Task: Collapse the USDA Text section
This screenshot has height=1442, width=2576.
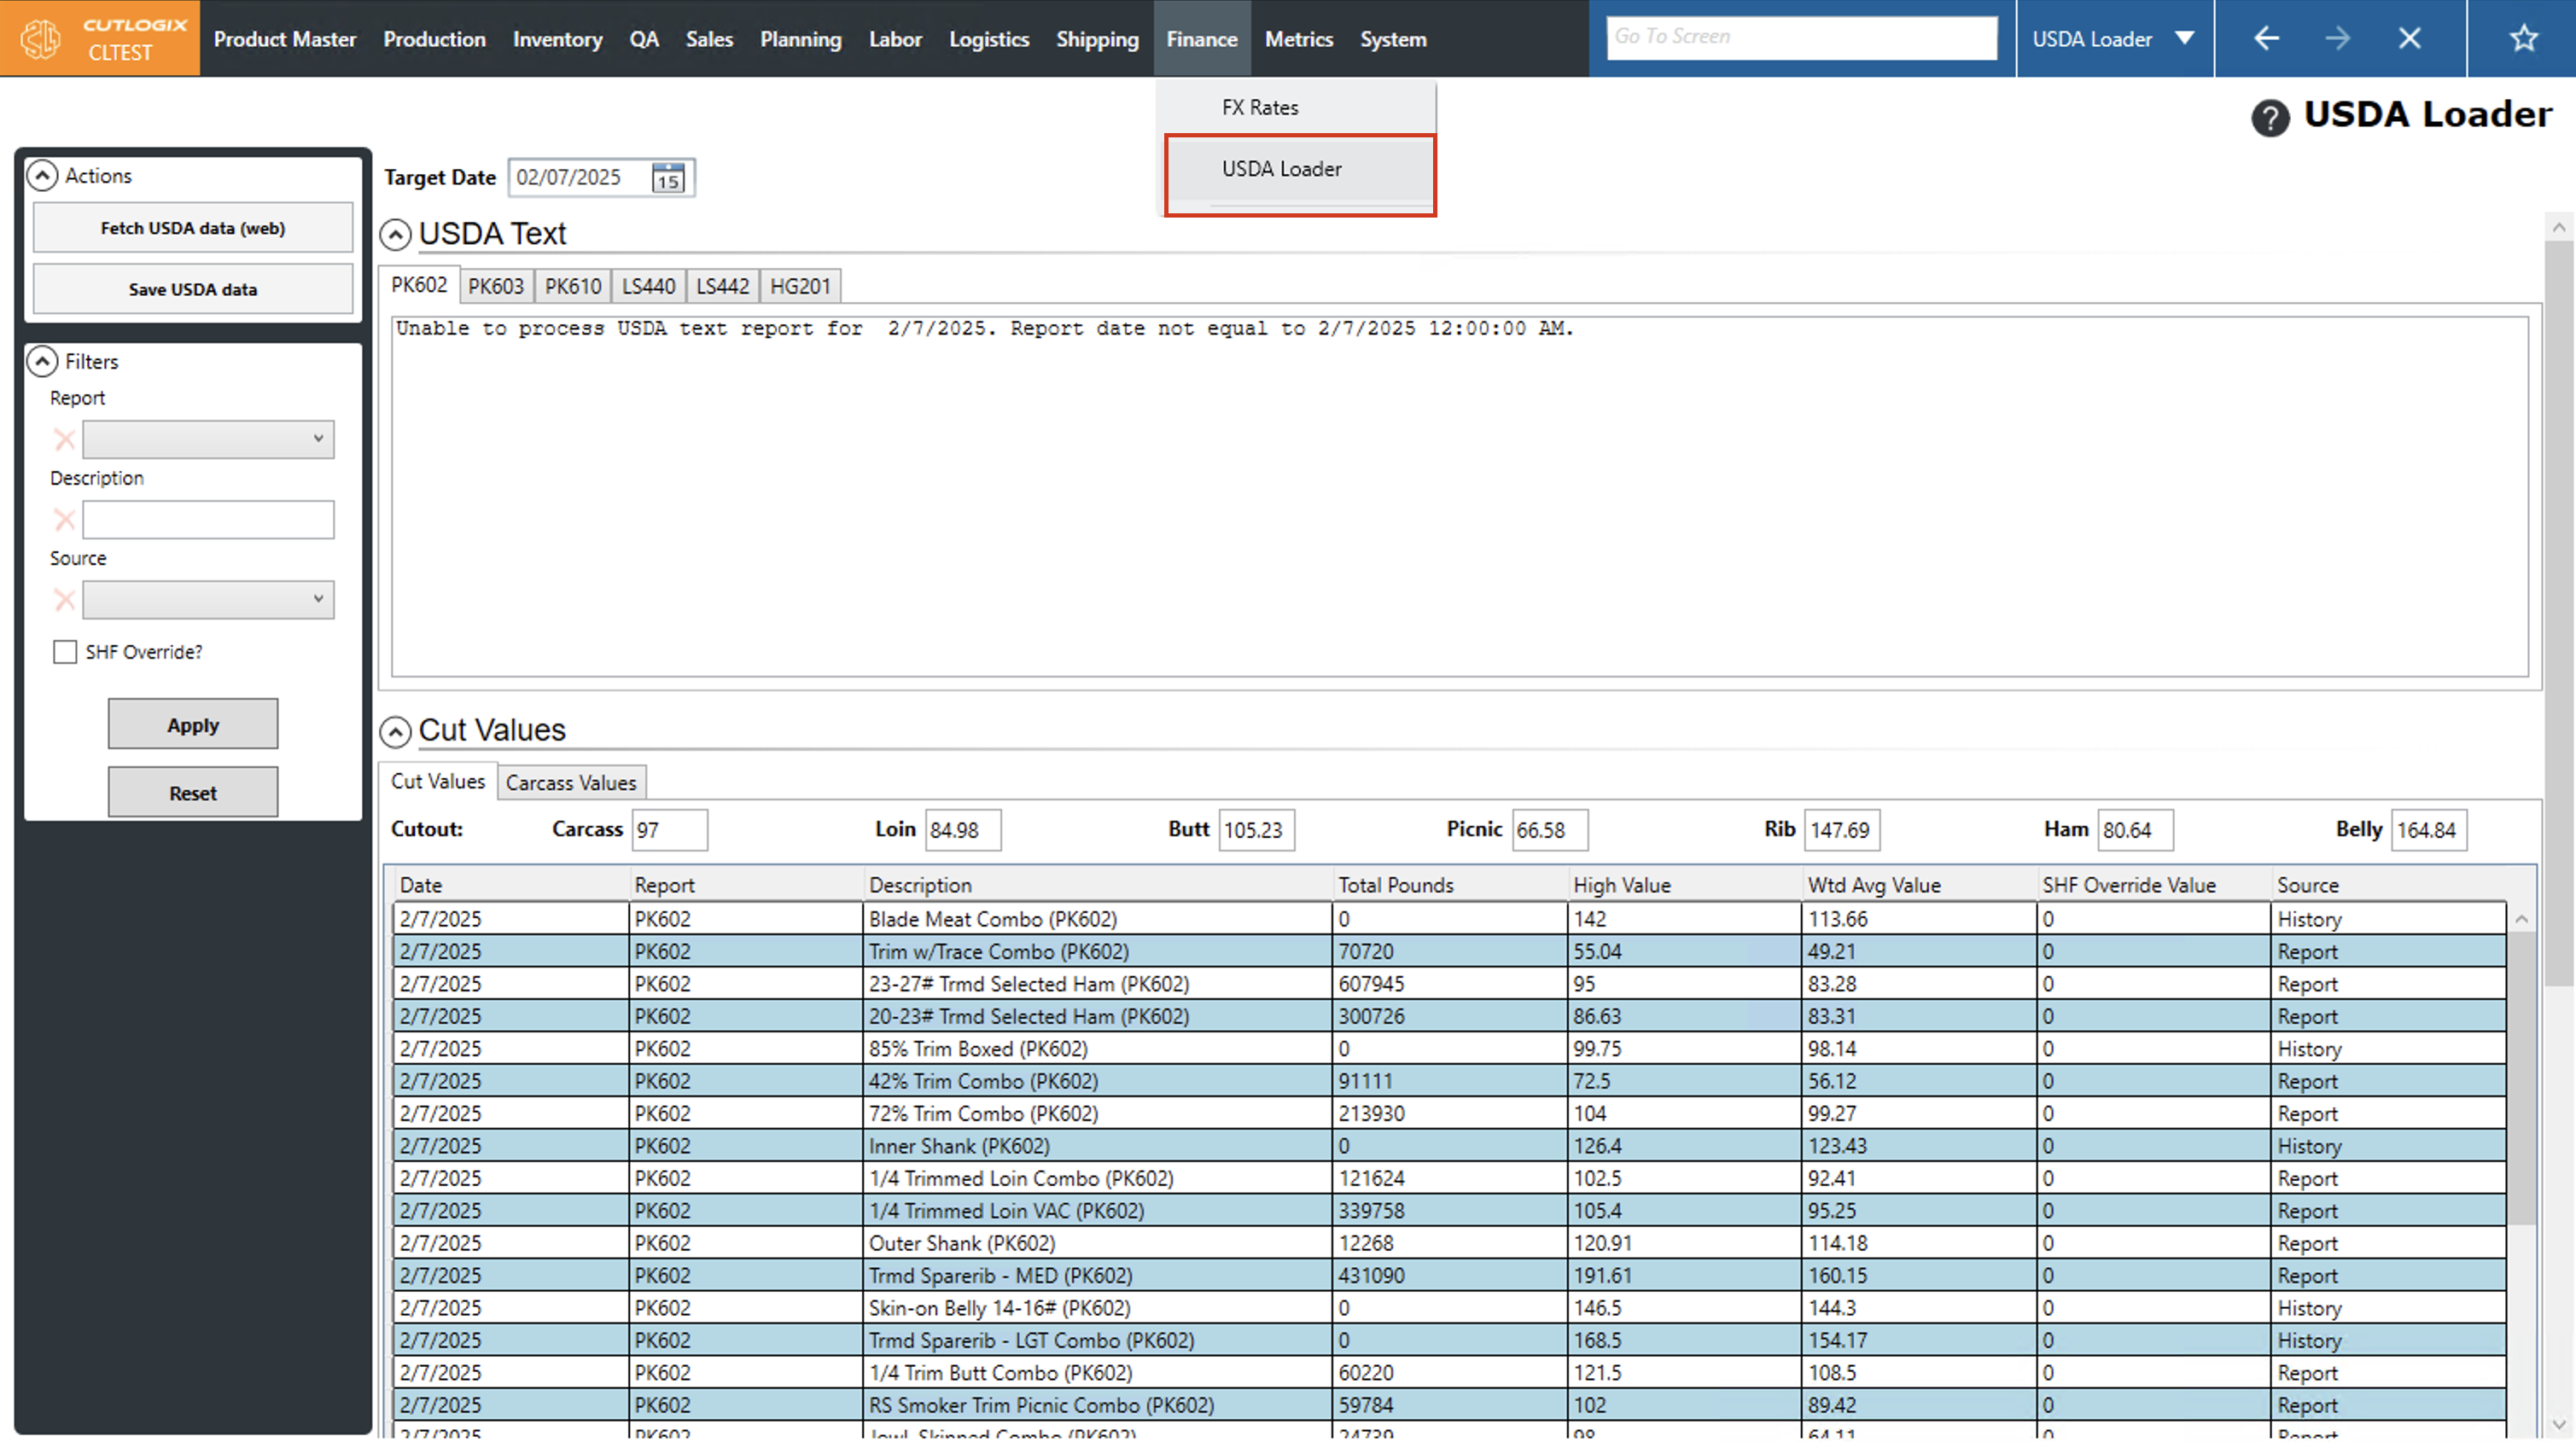Action: tap(396, 235)
